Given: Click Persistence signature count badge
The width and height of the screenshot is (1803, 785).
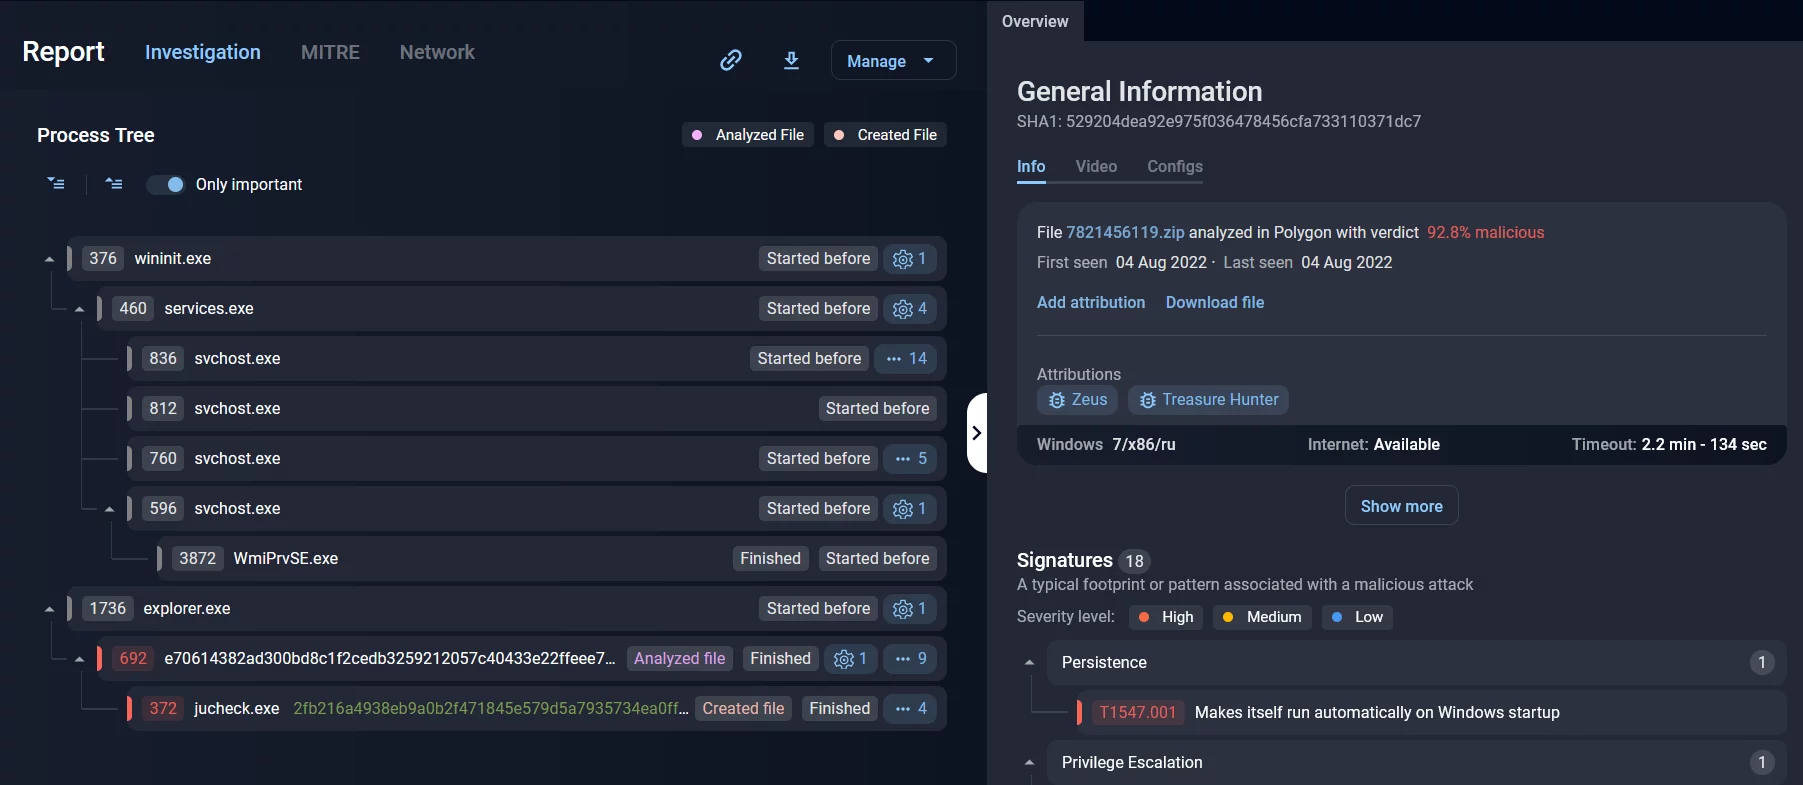Looking at the screenshot, I should point(1762,662).
